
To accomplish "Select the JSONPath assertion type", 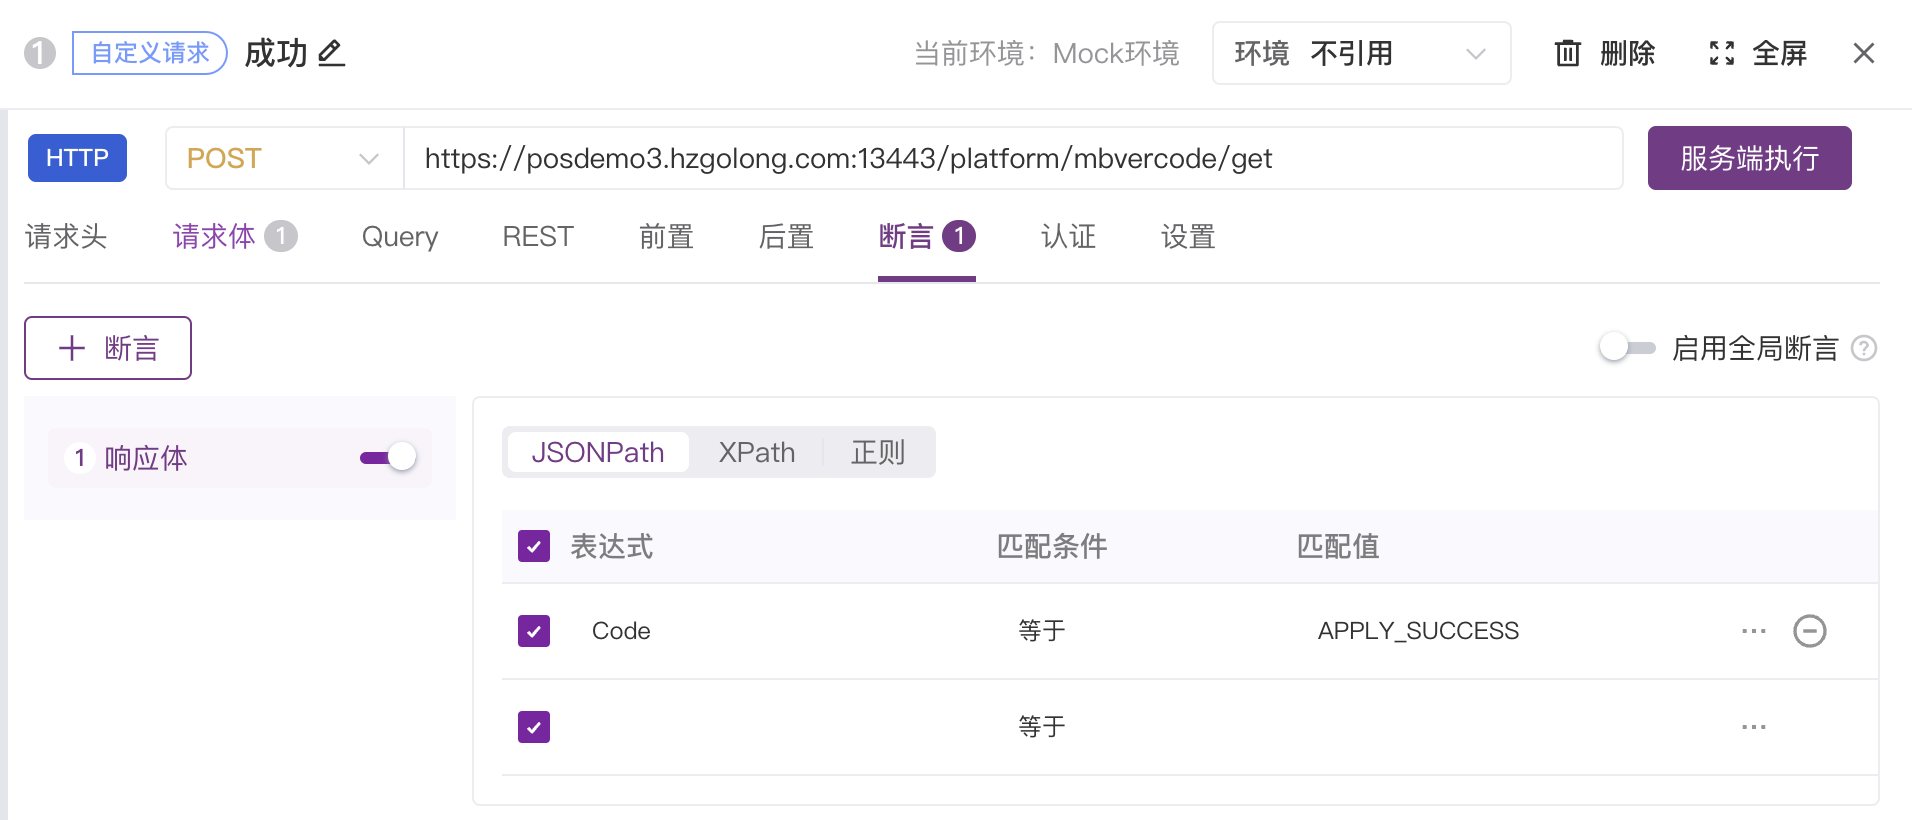I will click(x=598, y=452).
